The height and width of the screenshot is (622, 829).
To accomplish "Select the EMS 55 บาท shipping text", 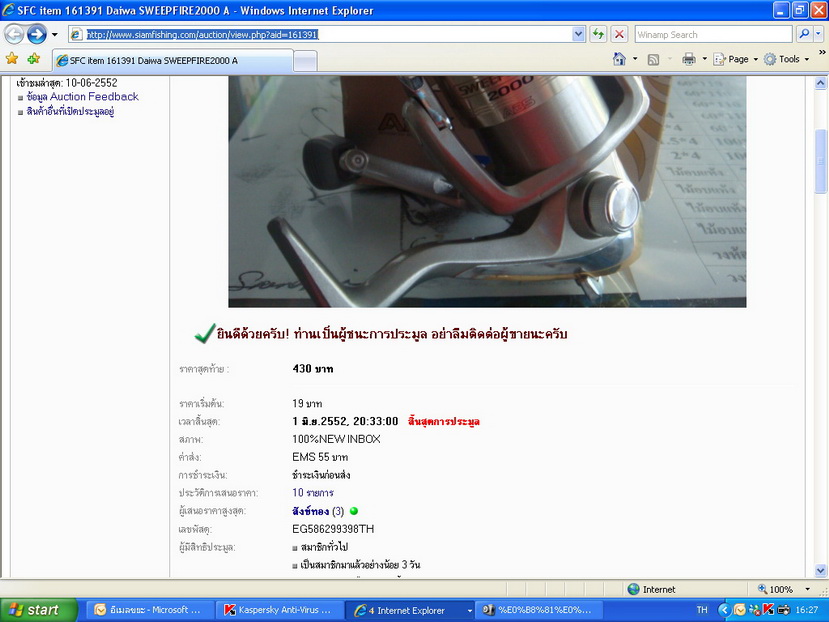I will tap(320, 457).
